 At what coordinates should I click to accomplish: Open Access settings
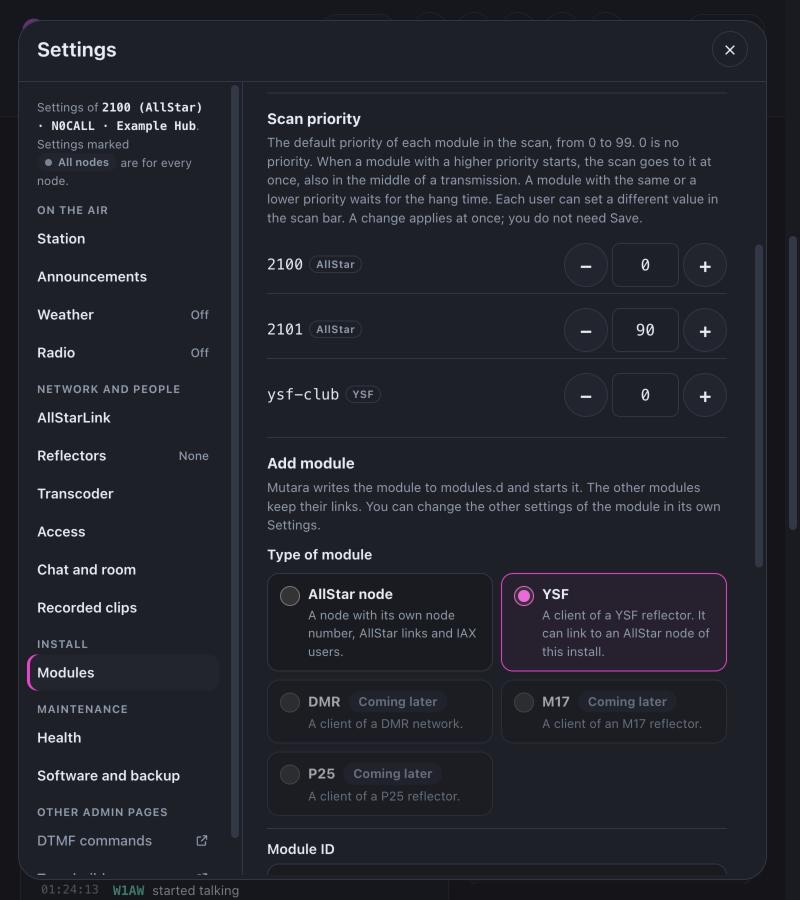123,532
